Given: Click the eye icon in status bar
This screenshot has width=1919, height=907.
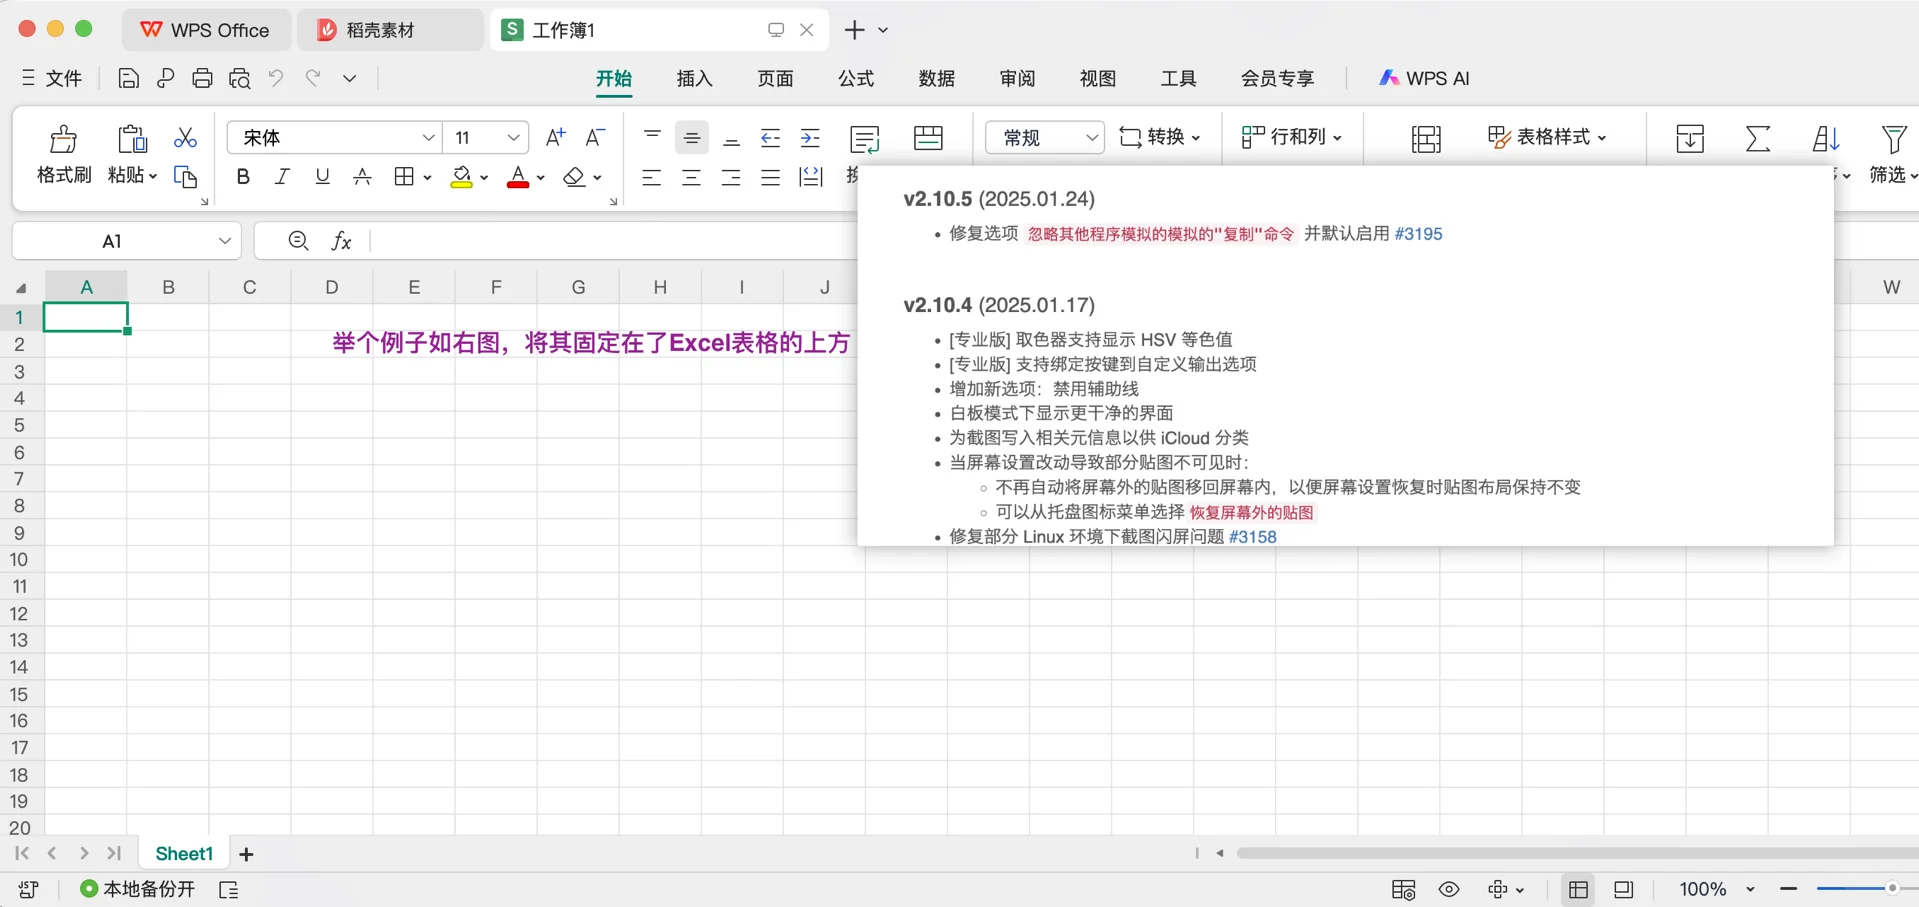Looking at the screenshot, I should click(x=1447, y=888).
